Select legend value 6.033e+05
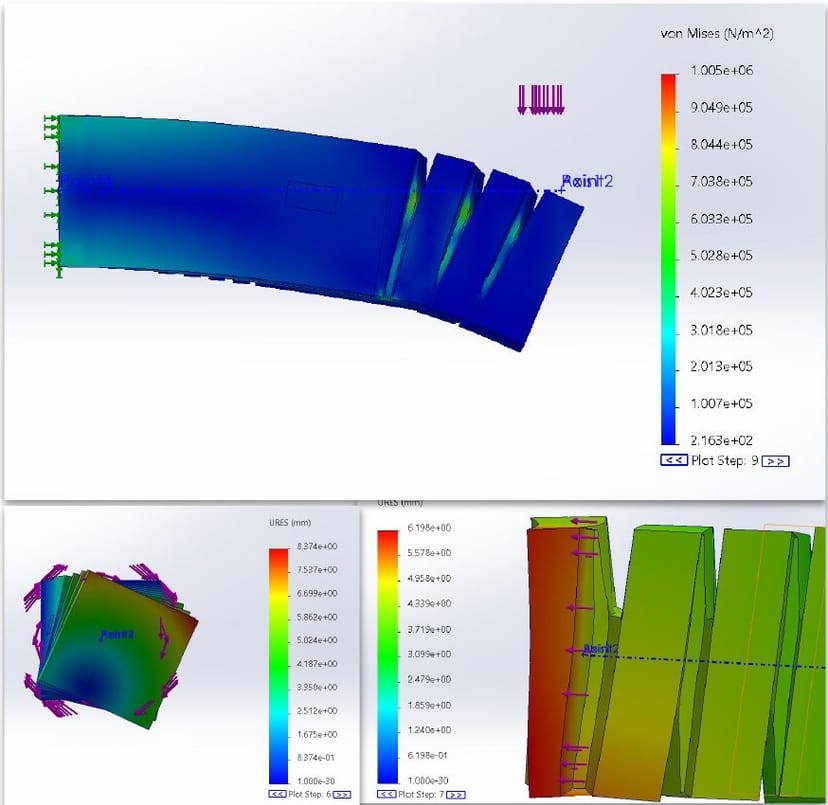This screenshot has width=828, height=805. pos(721,219)
